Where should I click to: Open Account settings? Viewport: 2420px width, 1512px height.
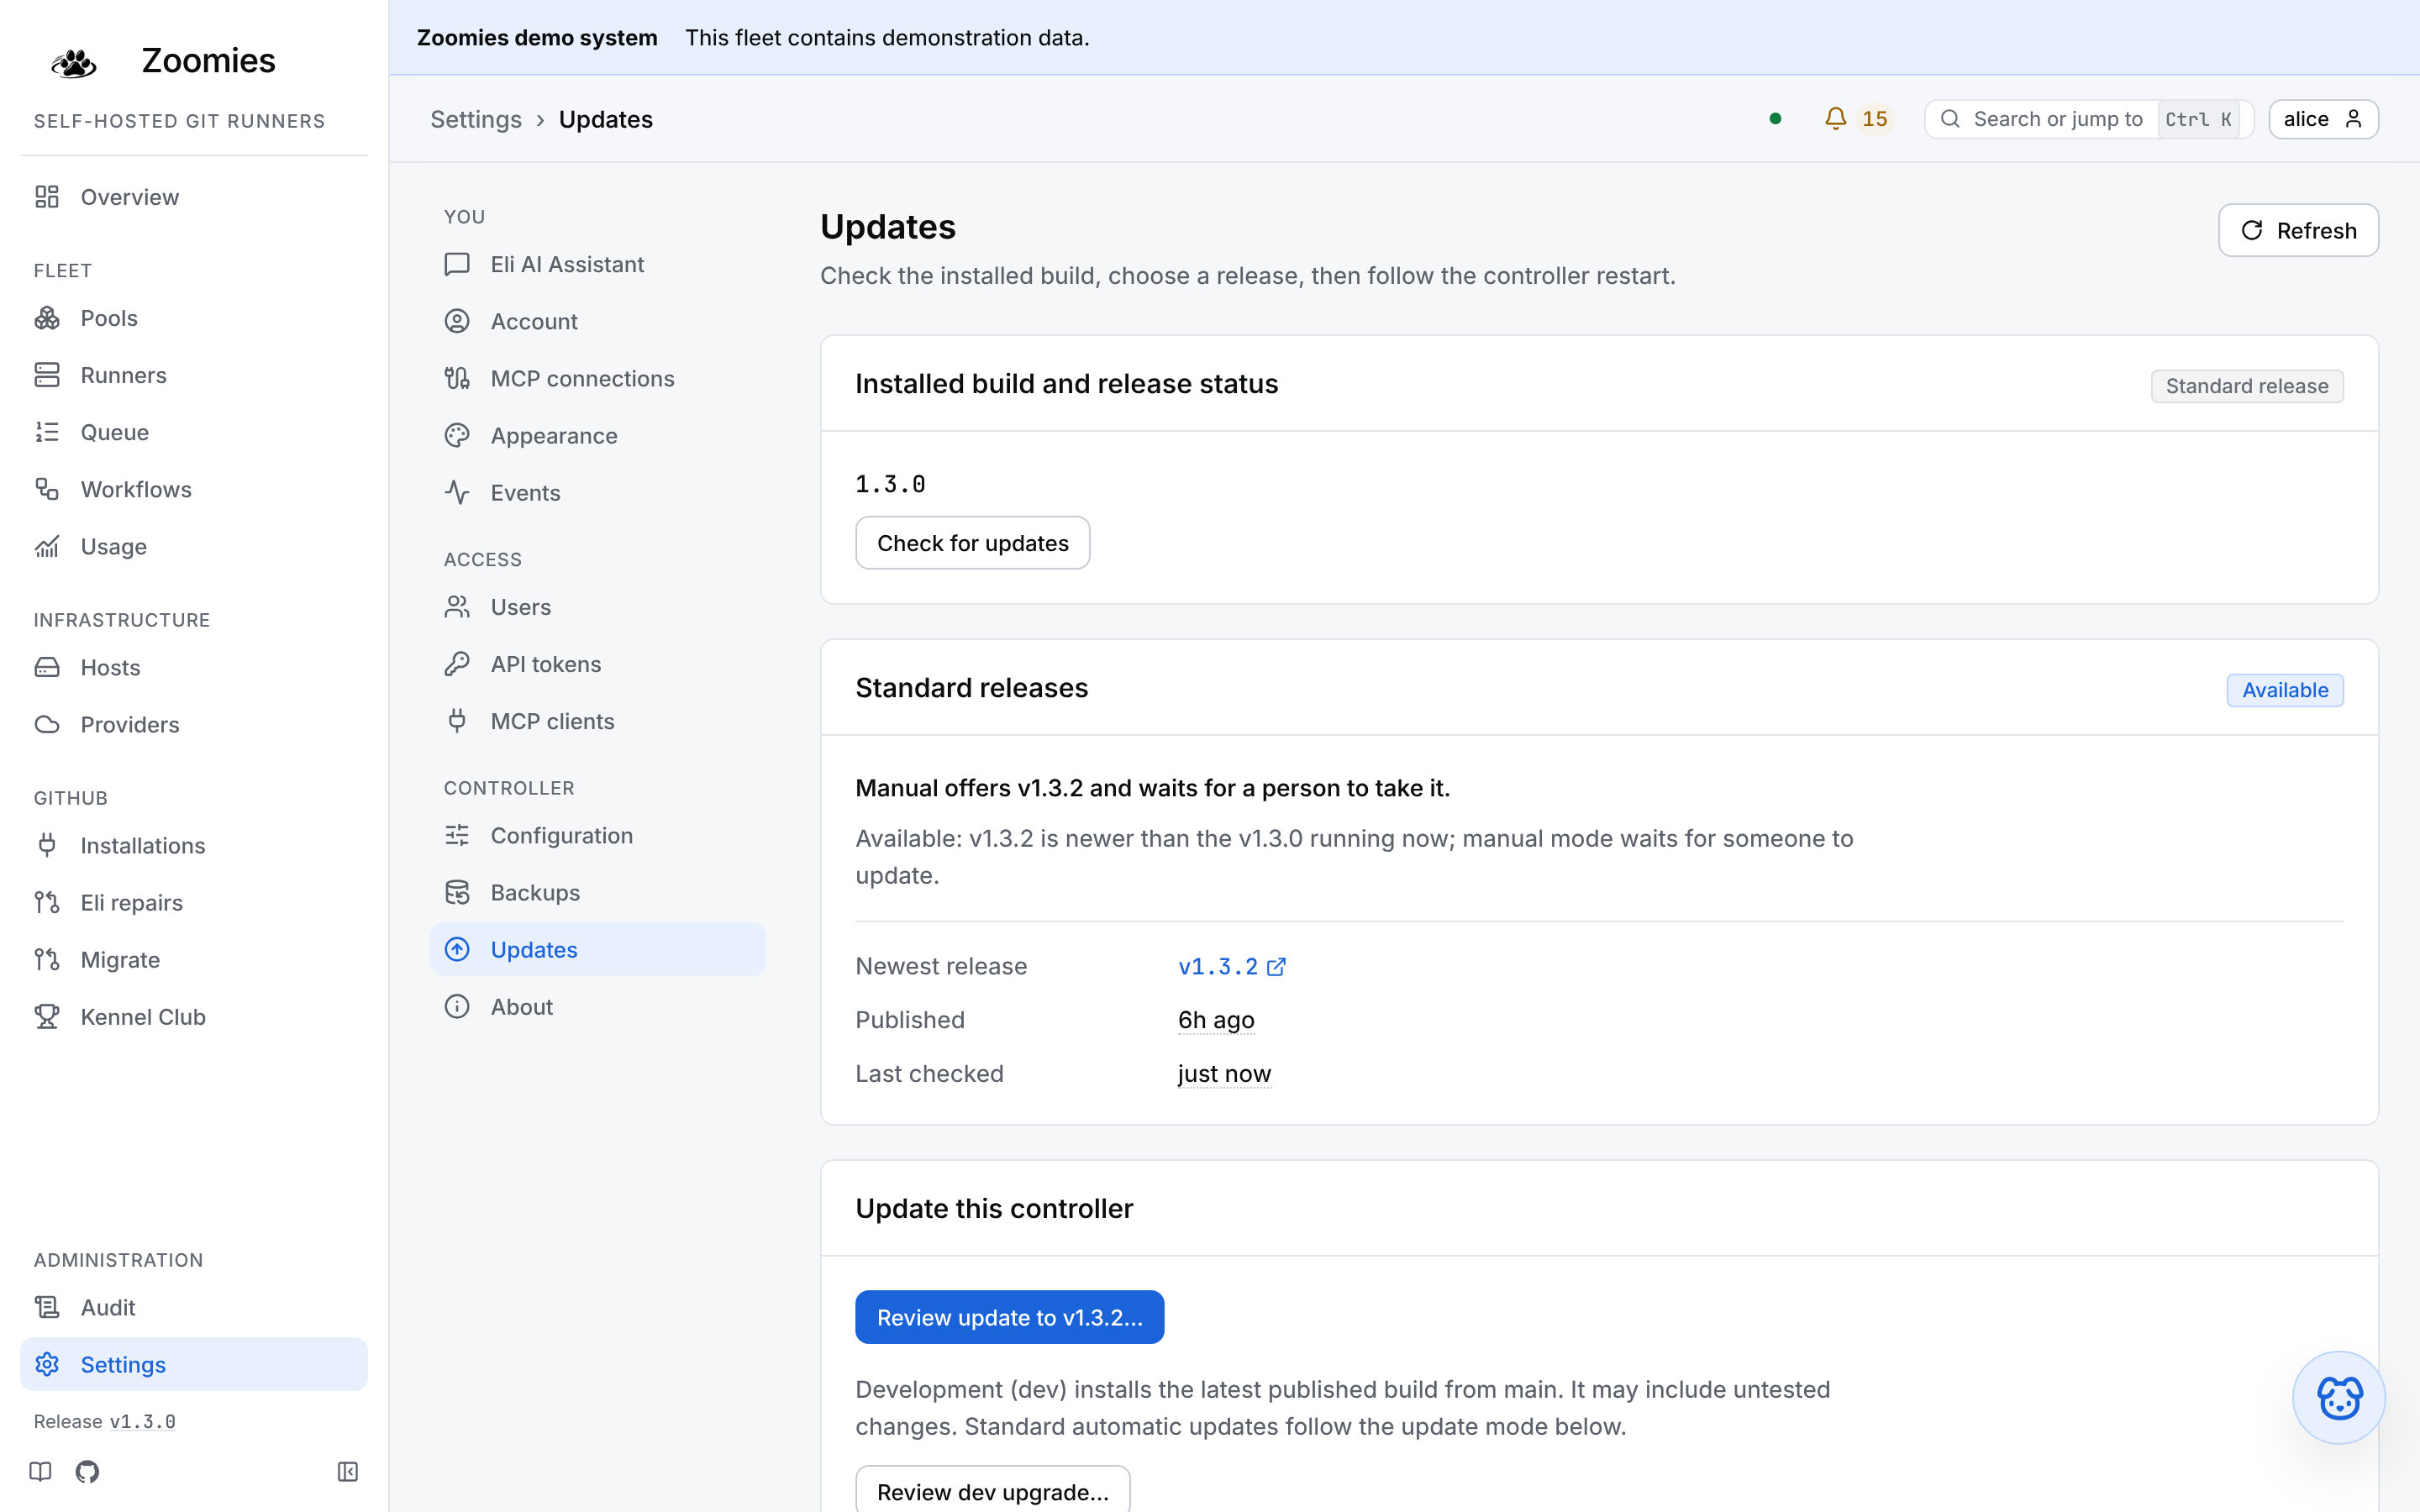pos(598,321)
